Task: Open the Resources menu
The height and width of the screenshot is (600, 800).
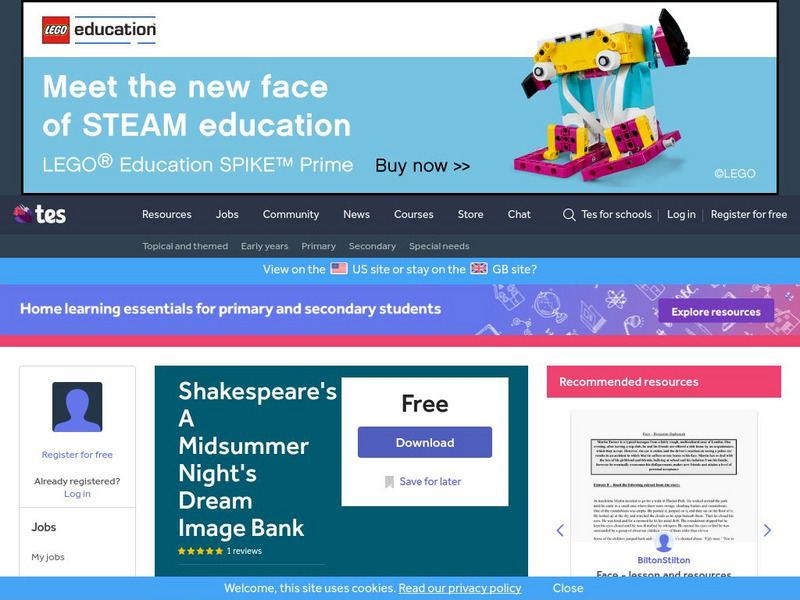Action: click(x=167, y=214)
